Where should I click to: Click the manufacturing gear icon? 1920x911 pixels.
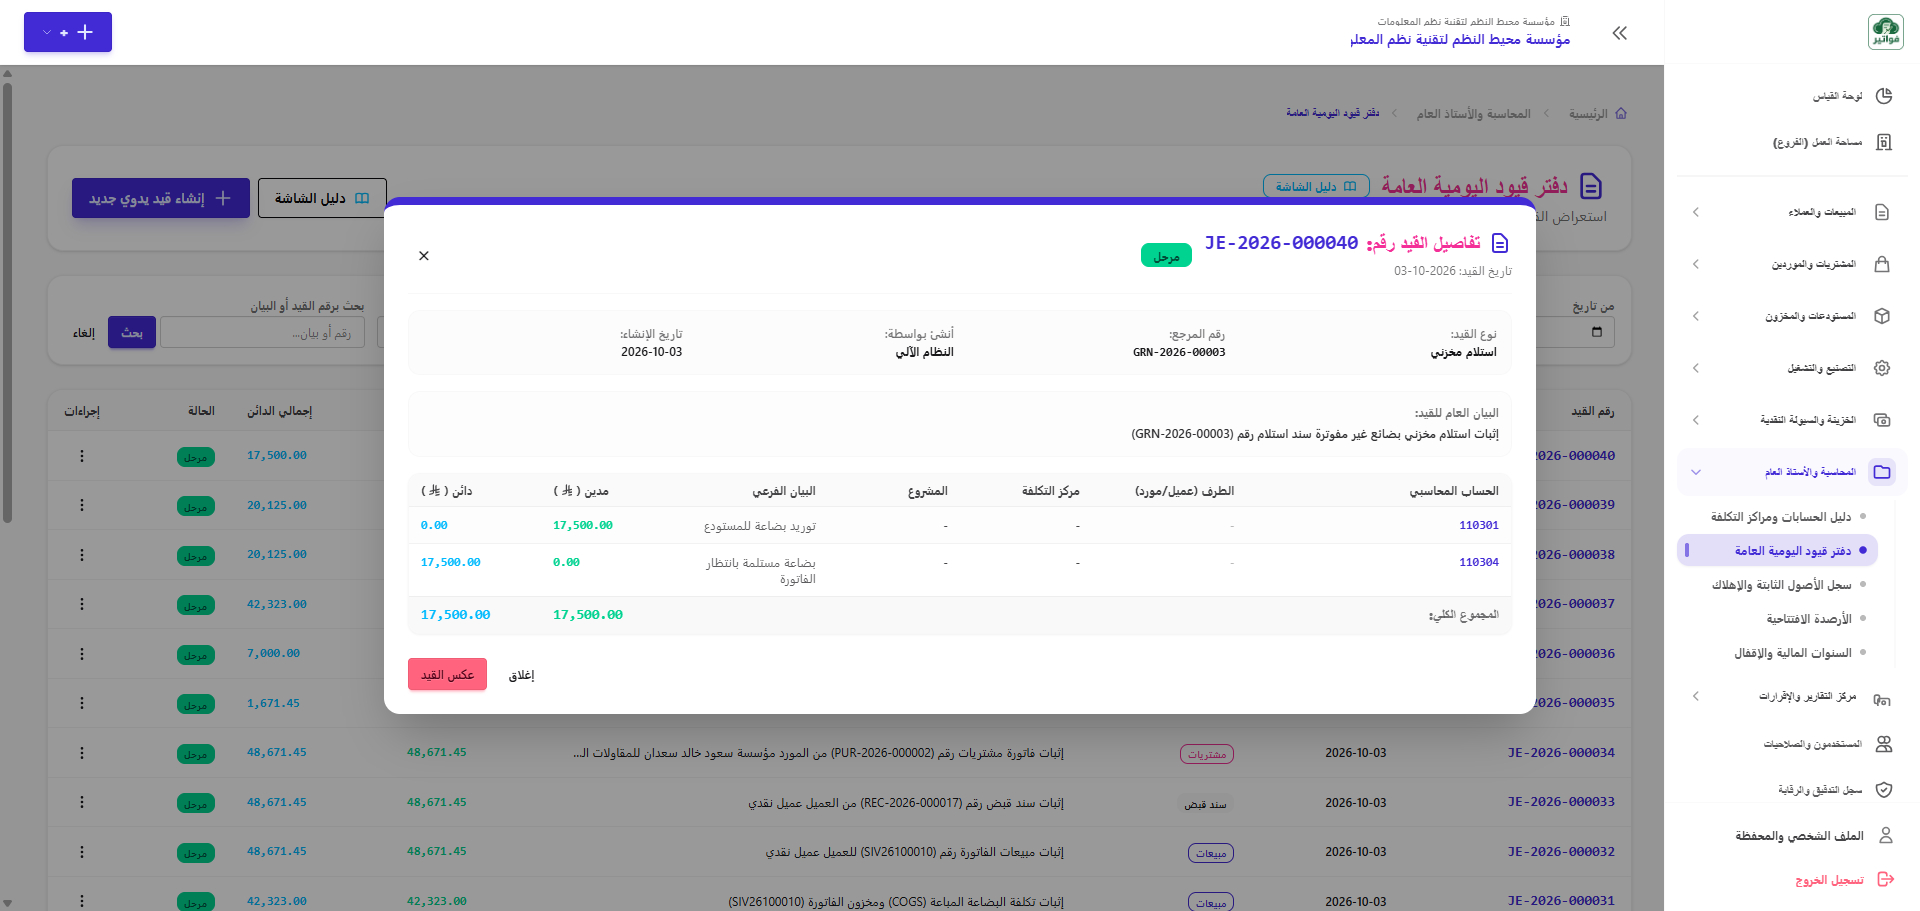pos(1882,368)
